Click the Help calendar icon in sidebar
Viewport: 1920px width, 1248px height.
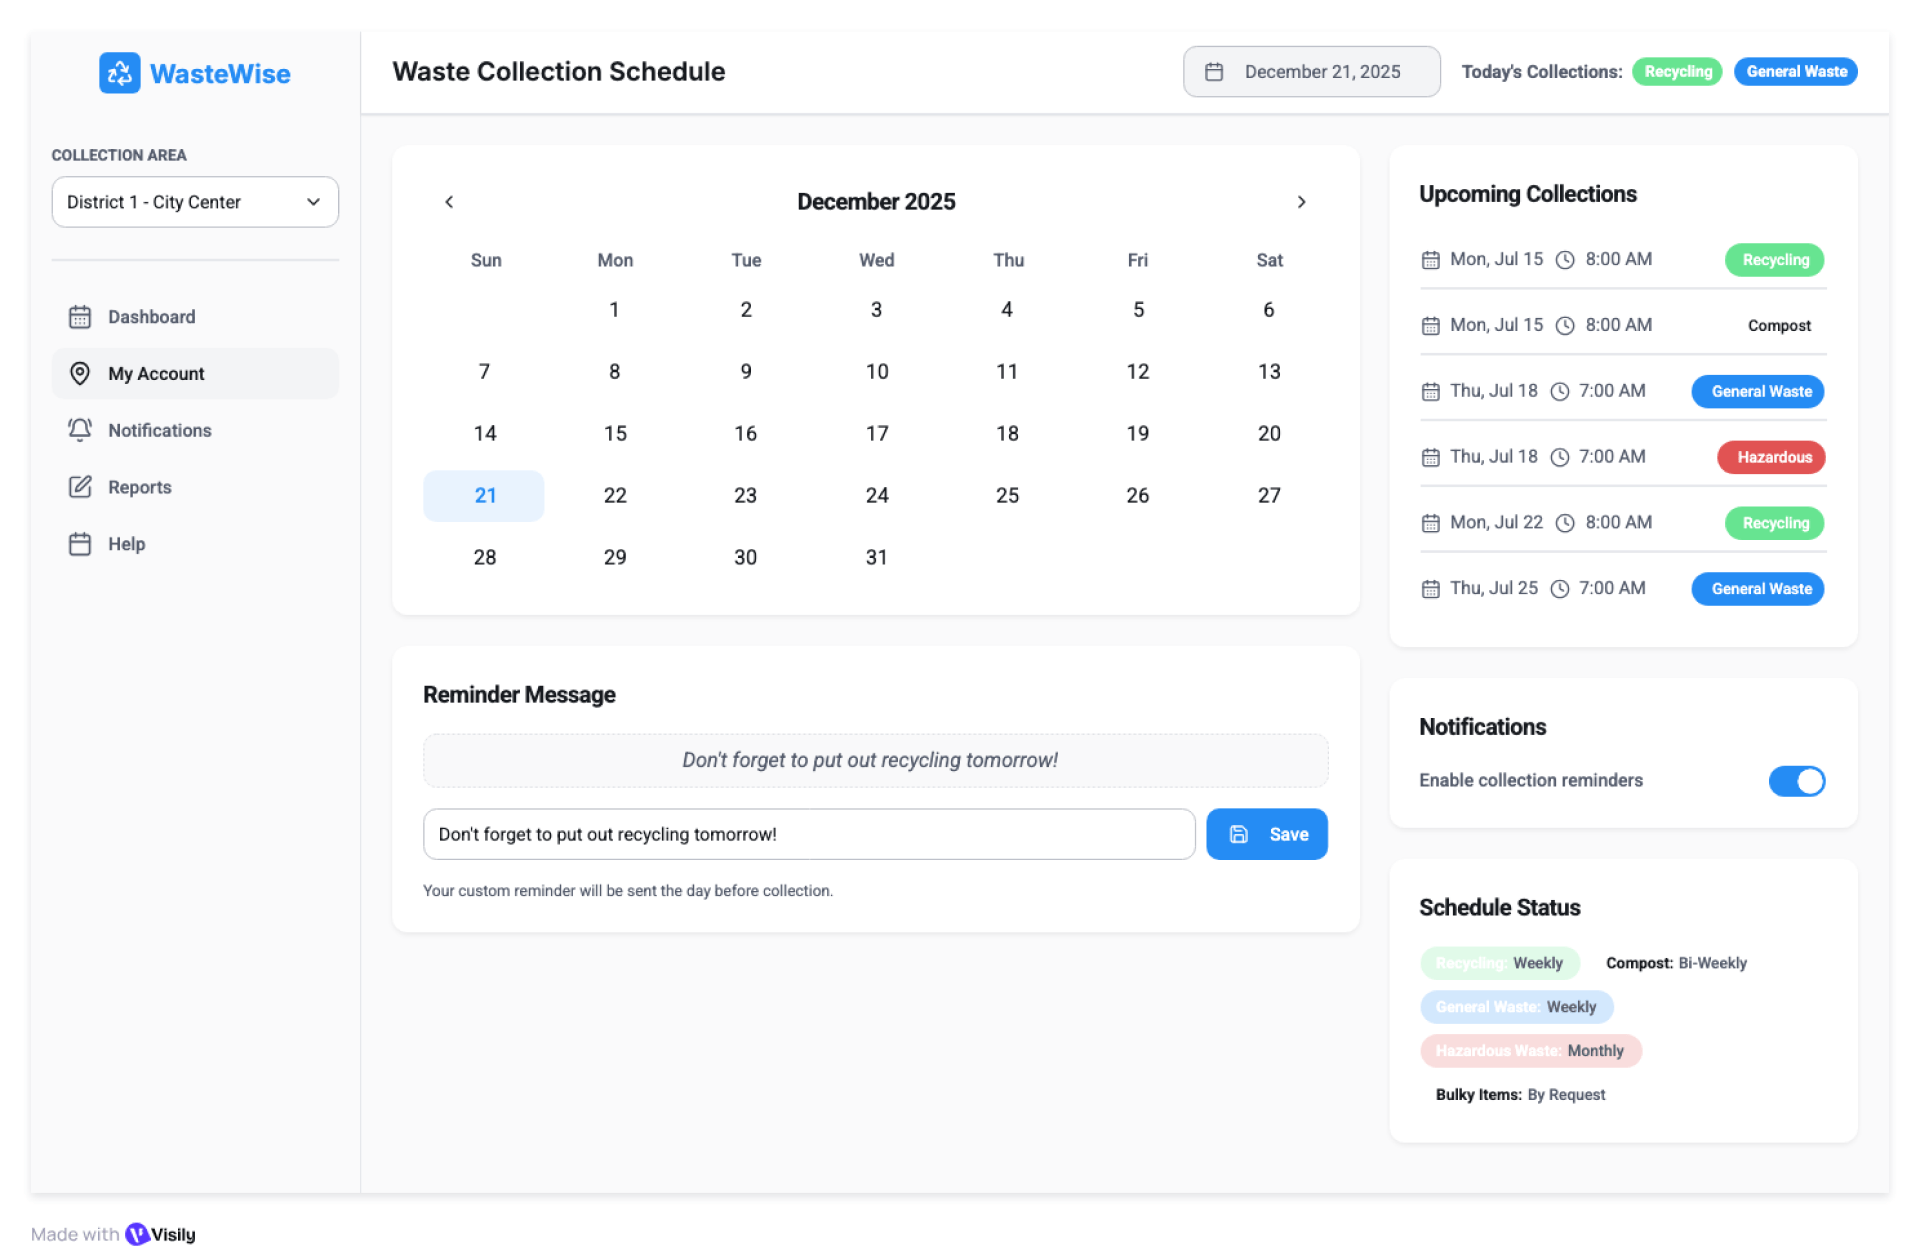click(x=80, y=544)
